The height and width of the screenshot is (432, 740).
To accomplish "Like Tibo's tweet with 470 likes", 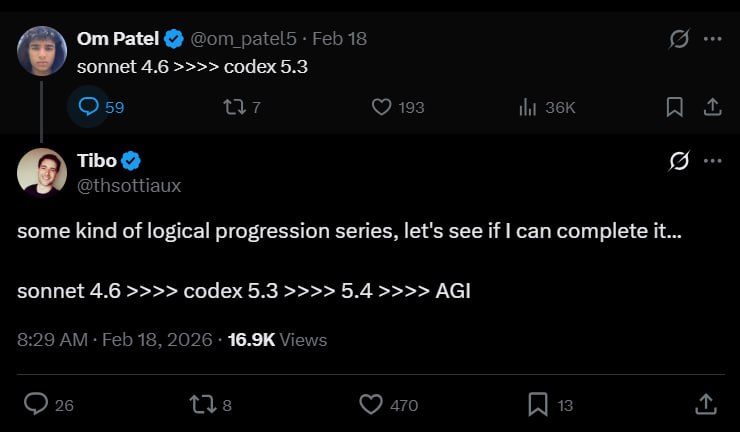I will (x=371, y=404).
